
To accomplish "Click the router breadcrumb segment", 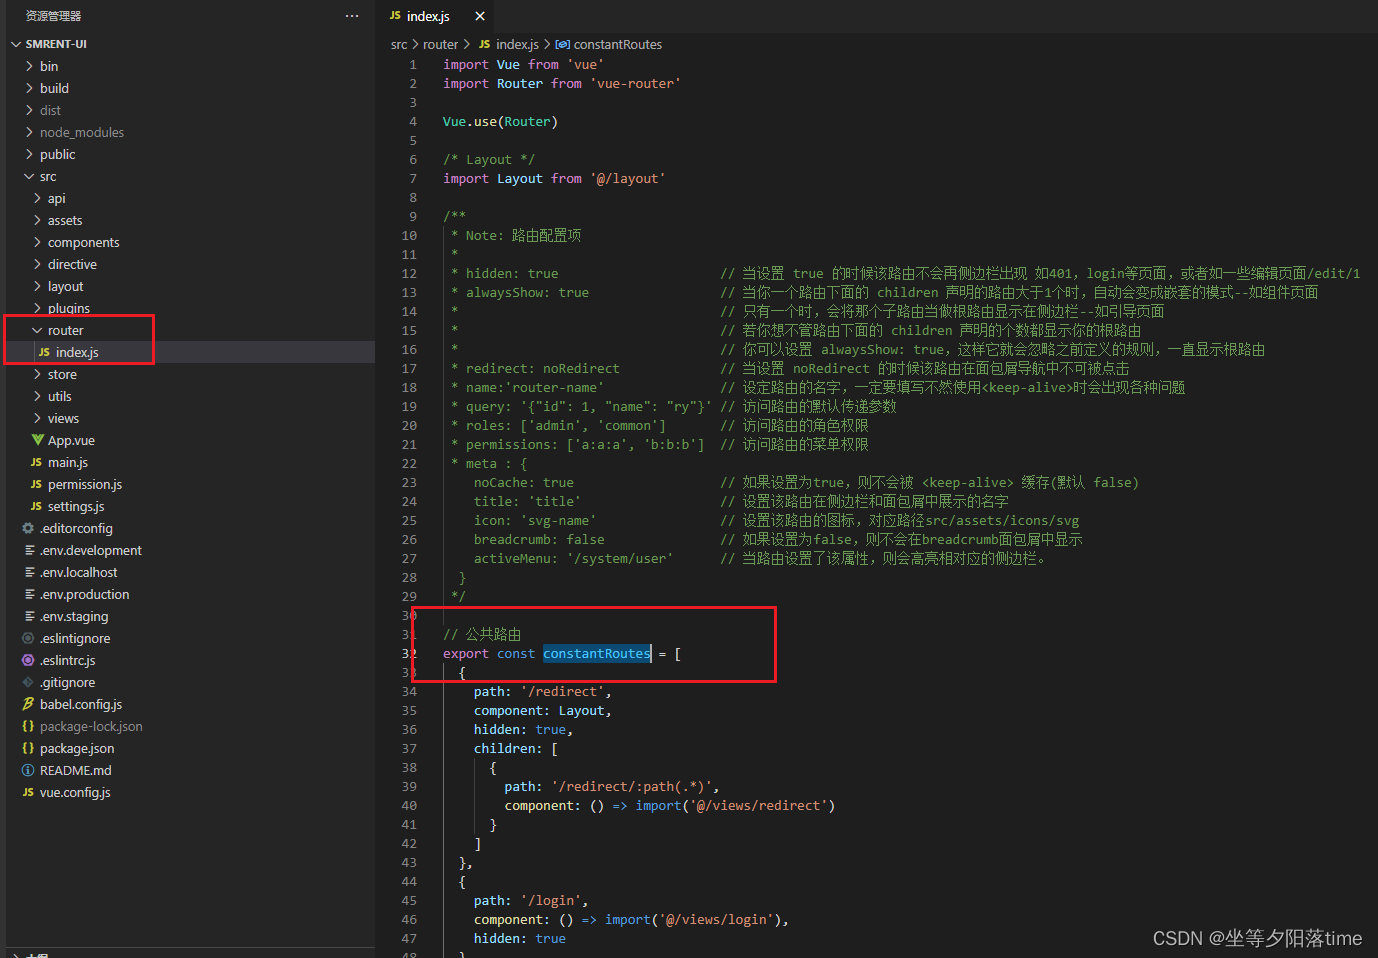I will point(440,44).
